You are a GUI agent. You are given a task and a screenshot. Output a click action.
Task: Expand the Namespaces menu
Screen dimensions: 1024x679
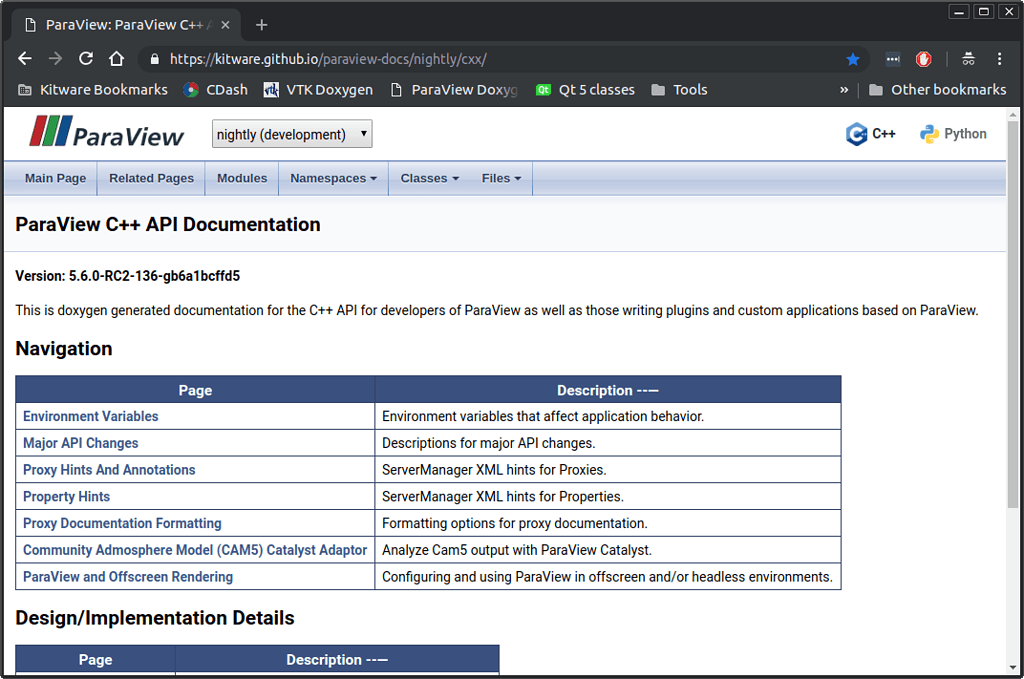pyautogui.click(x=334, y=178)
